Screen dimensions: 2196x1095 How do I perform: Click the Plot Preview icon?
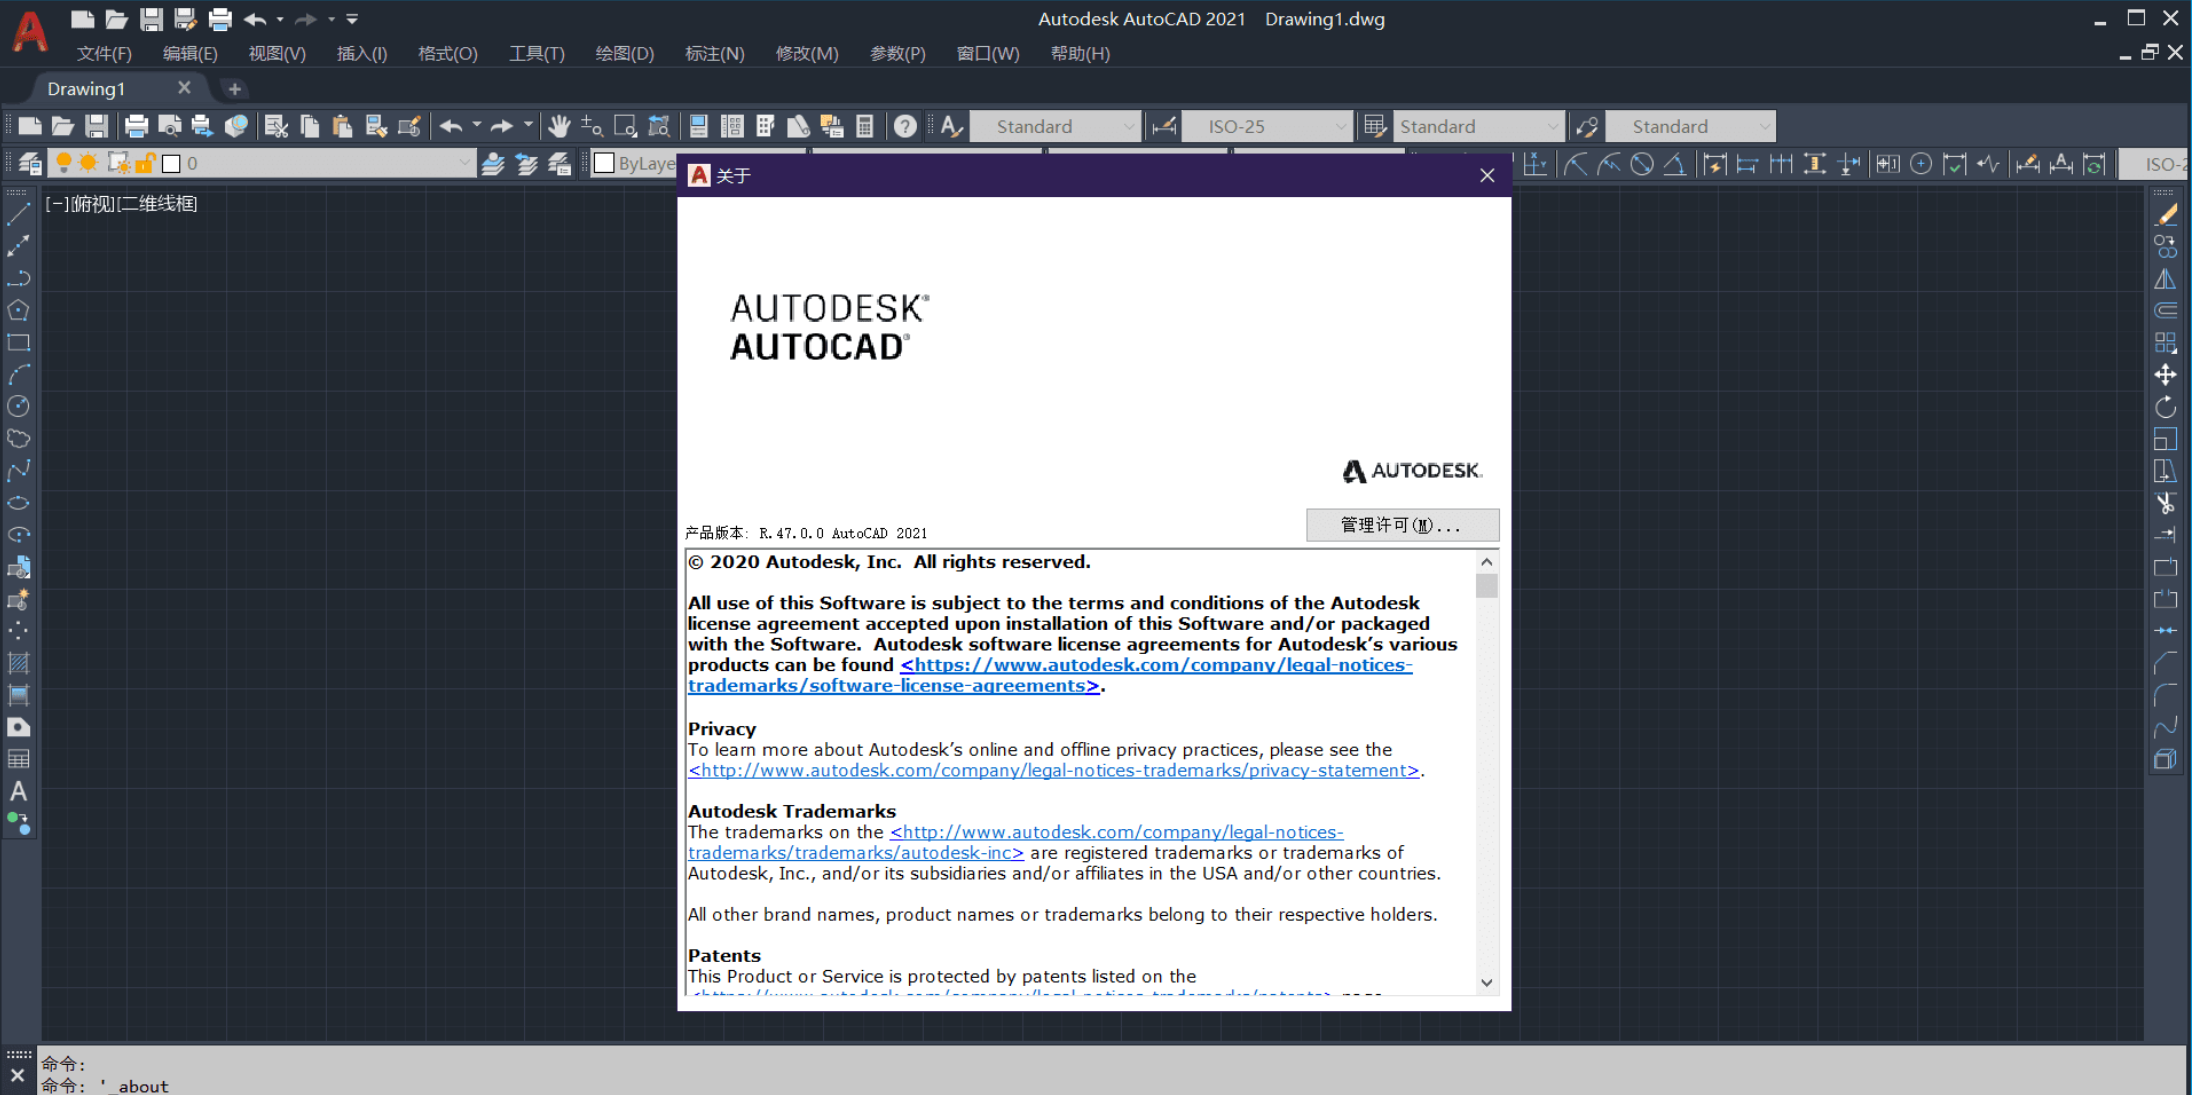(x=170, y=126)
